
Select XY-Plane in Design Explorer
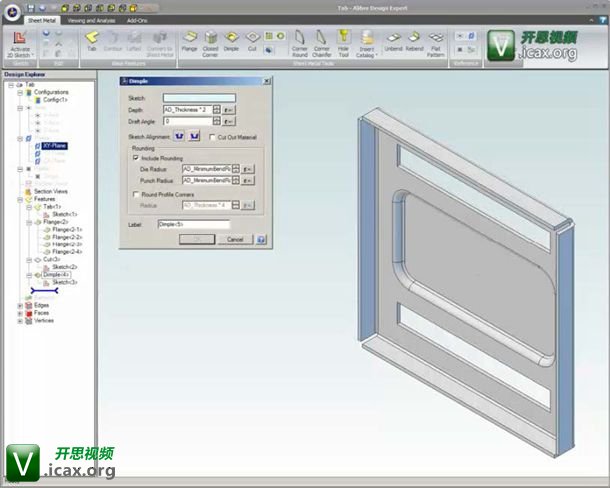tap(53, 146)
